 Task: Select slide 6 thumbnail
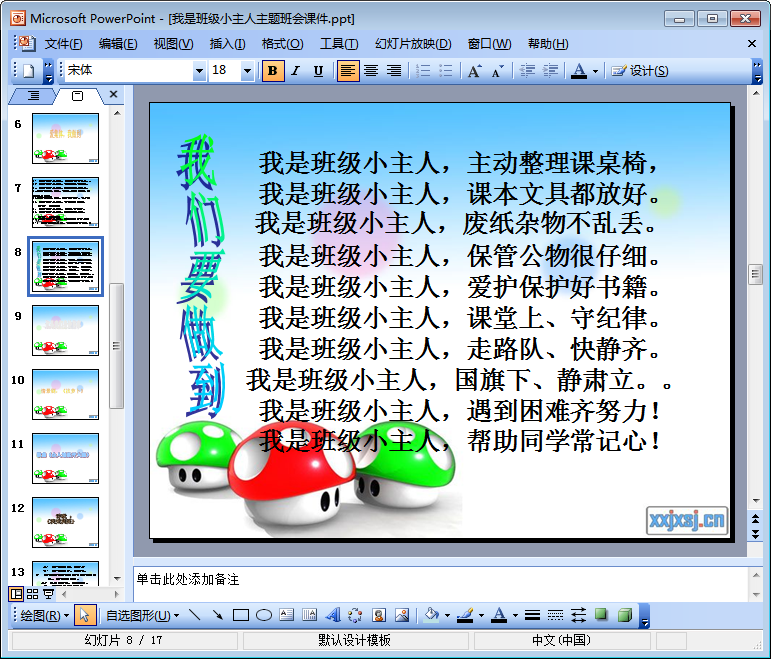tap(65, 138)
